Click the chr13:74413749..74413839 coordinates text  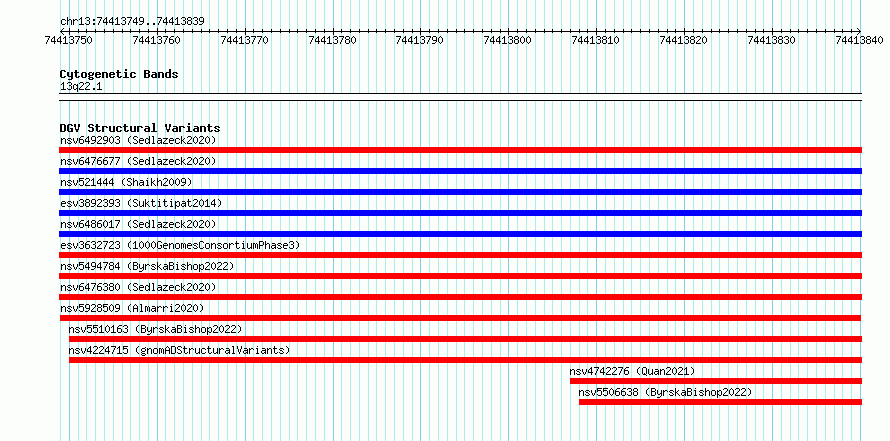point(132,22)
